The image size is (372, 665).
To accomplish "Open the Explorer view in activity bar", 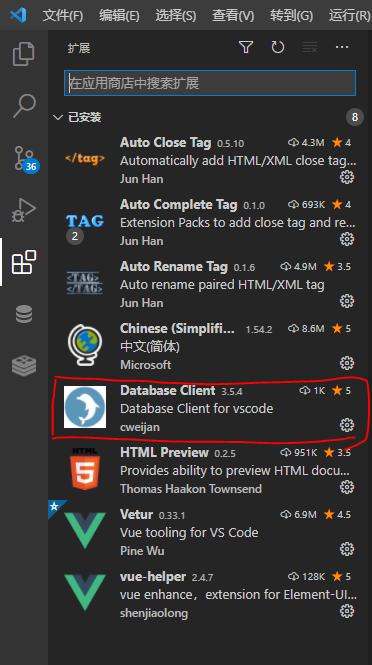I will [24, 54].
